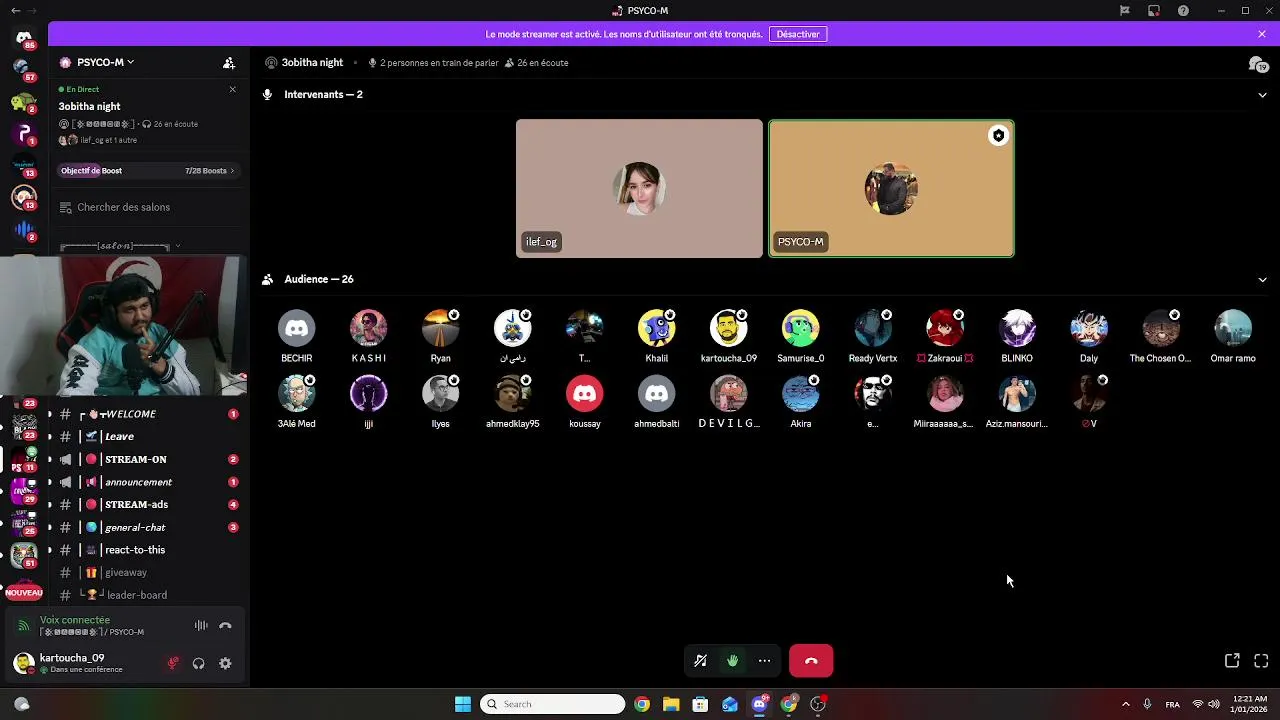Open File Explorer from the taskbar
The image size is (1280, 720).
[671, 704]
